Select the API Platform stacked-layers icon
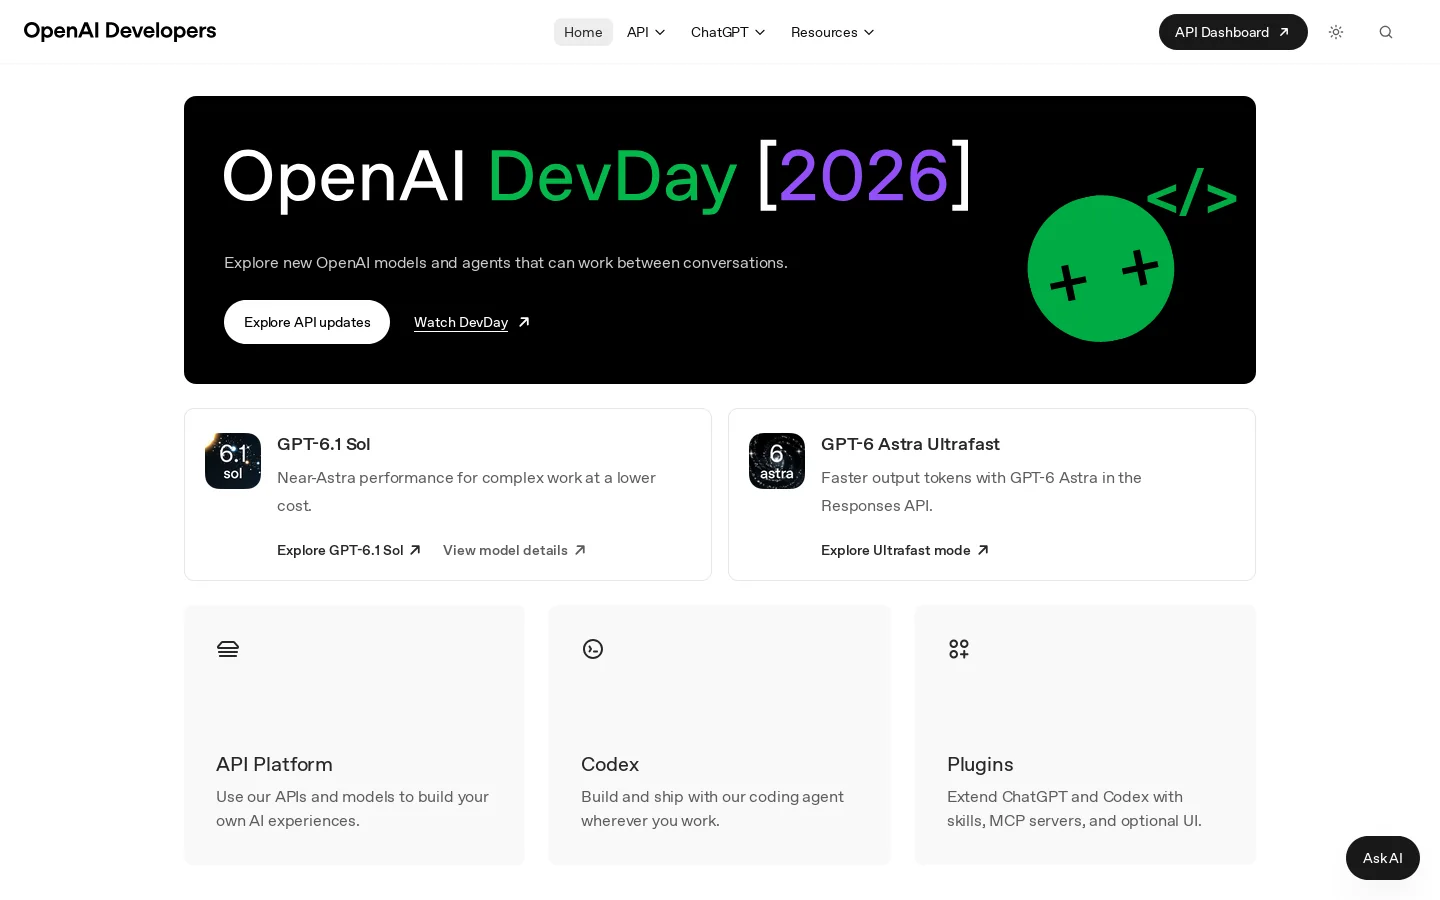 click(x=228, y=649)
